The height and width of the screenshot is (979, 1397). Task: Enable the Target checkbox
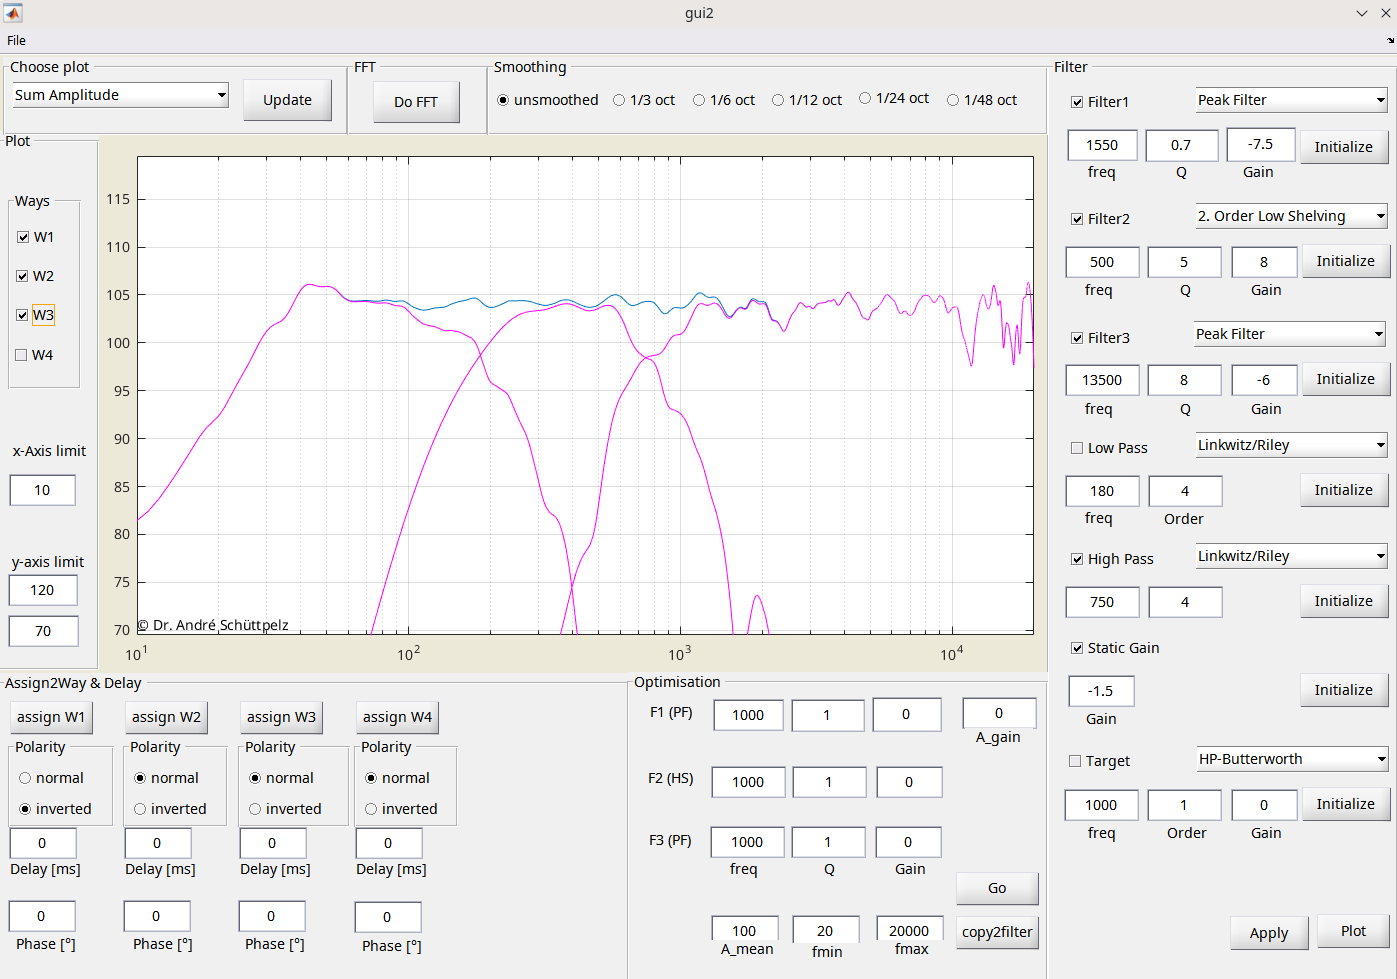[x=1075, y=761]
